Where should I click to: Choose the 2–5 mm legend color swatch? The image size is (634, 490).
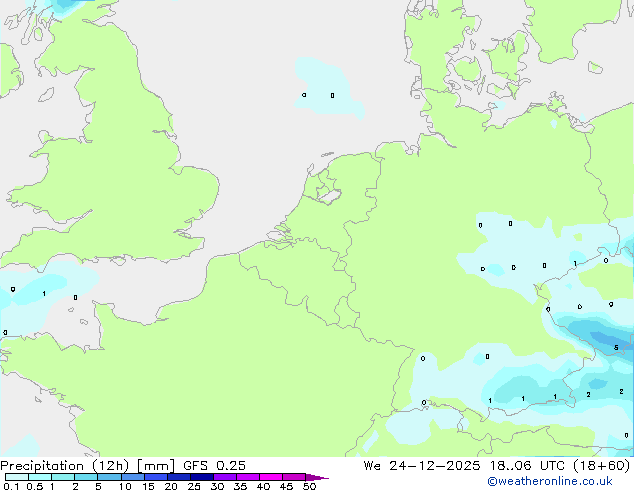(x=86, y=477)
